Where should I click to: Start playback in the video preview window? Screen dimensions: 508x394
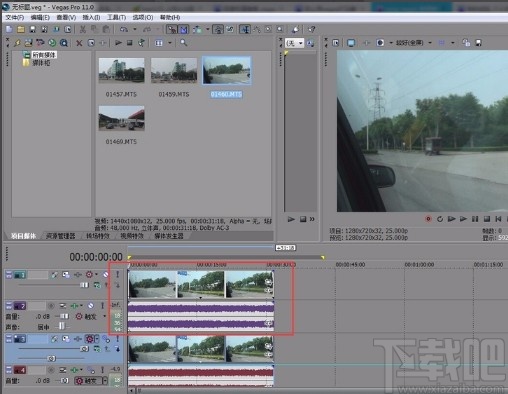tap(463, 219)
